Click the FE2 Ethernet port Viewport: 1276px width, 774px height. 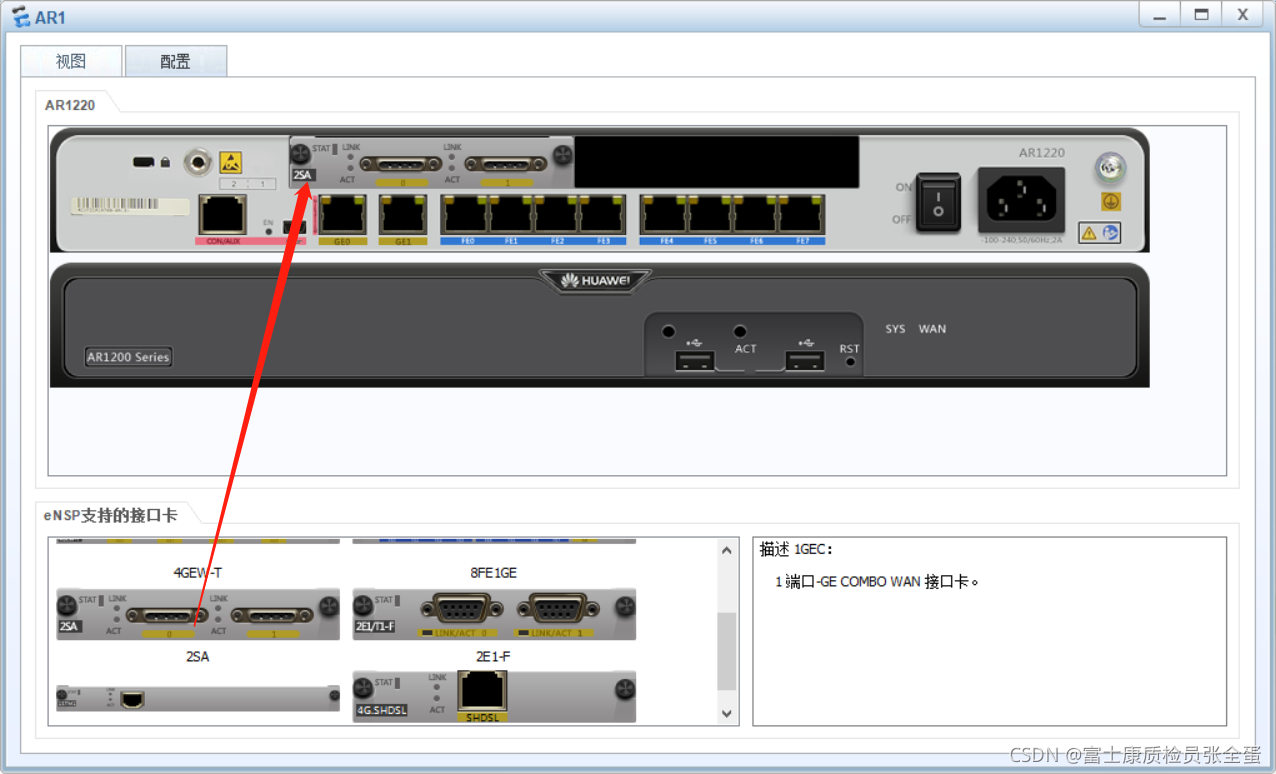556,214
